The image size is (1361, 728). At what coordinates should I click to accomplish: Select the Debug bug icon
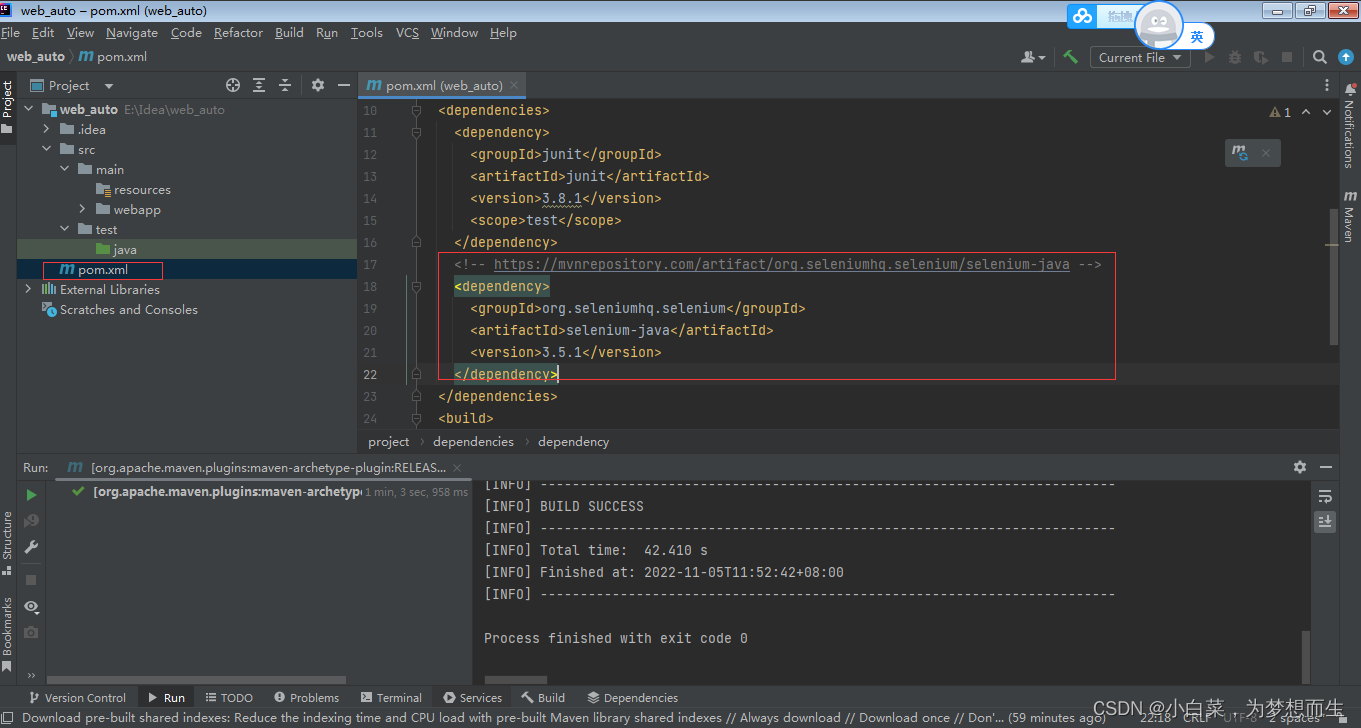1234,57
